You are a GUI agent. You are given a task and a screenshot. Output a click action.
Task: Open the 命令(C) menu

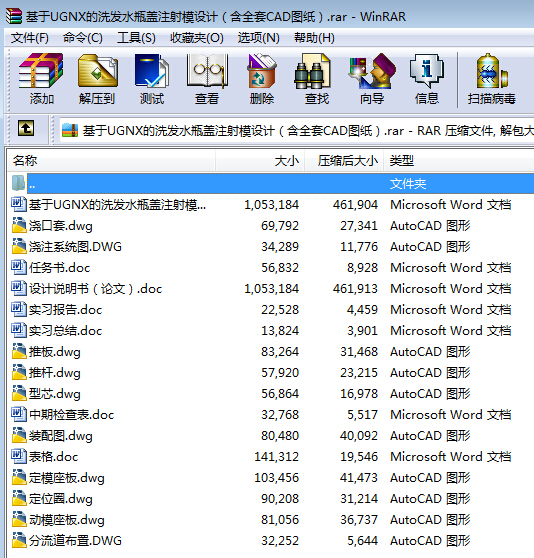83,38
